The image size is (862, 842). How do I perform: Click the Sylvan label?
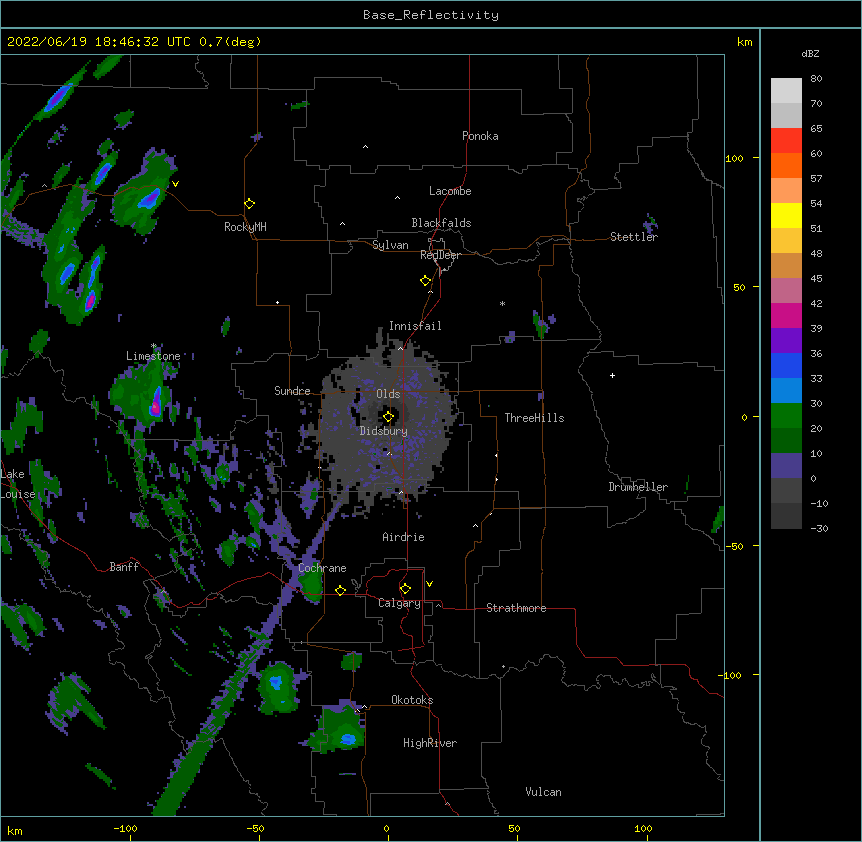[390, 245]
